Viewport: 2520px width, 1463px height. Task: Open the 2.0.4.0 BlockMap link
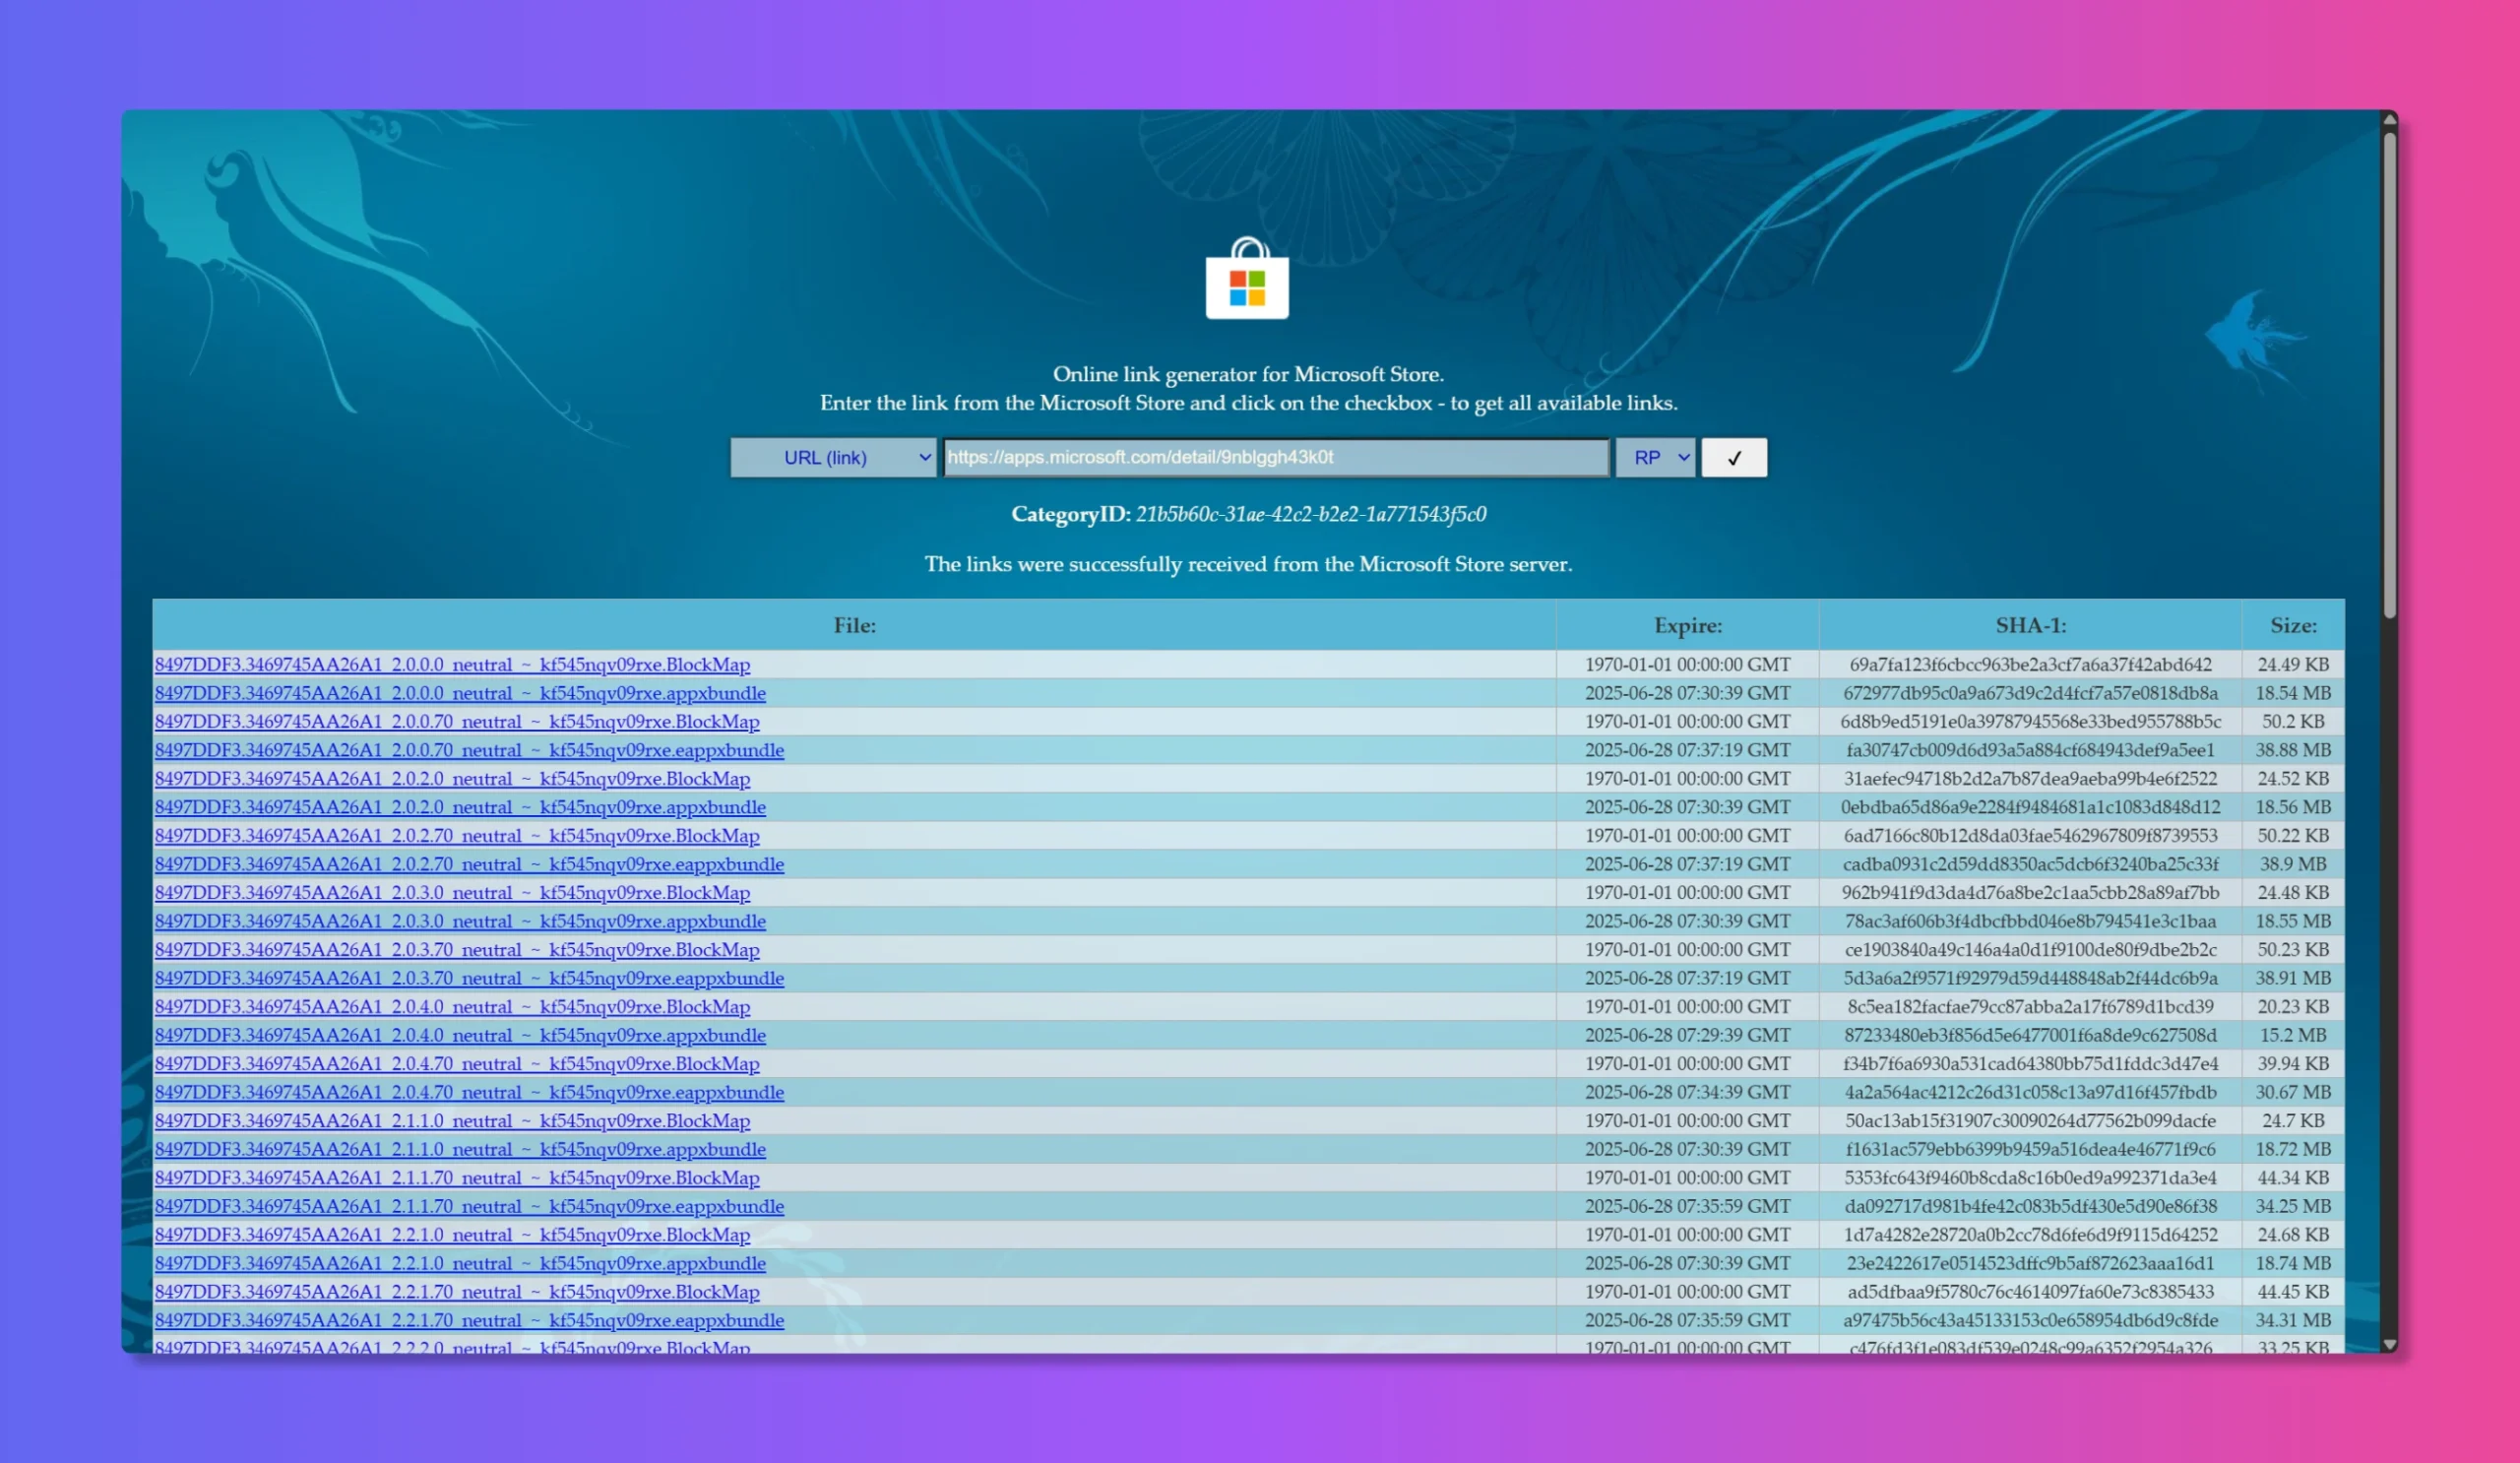click(452, 1006)
